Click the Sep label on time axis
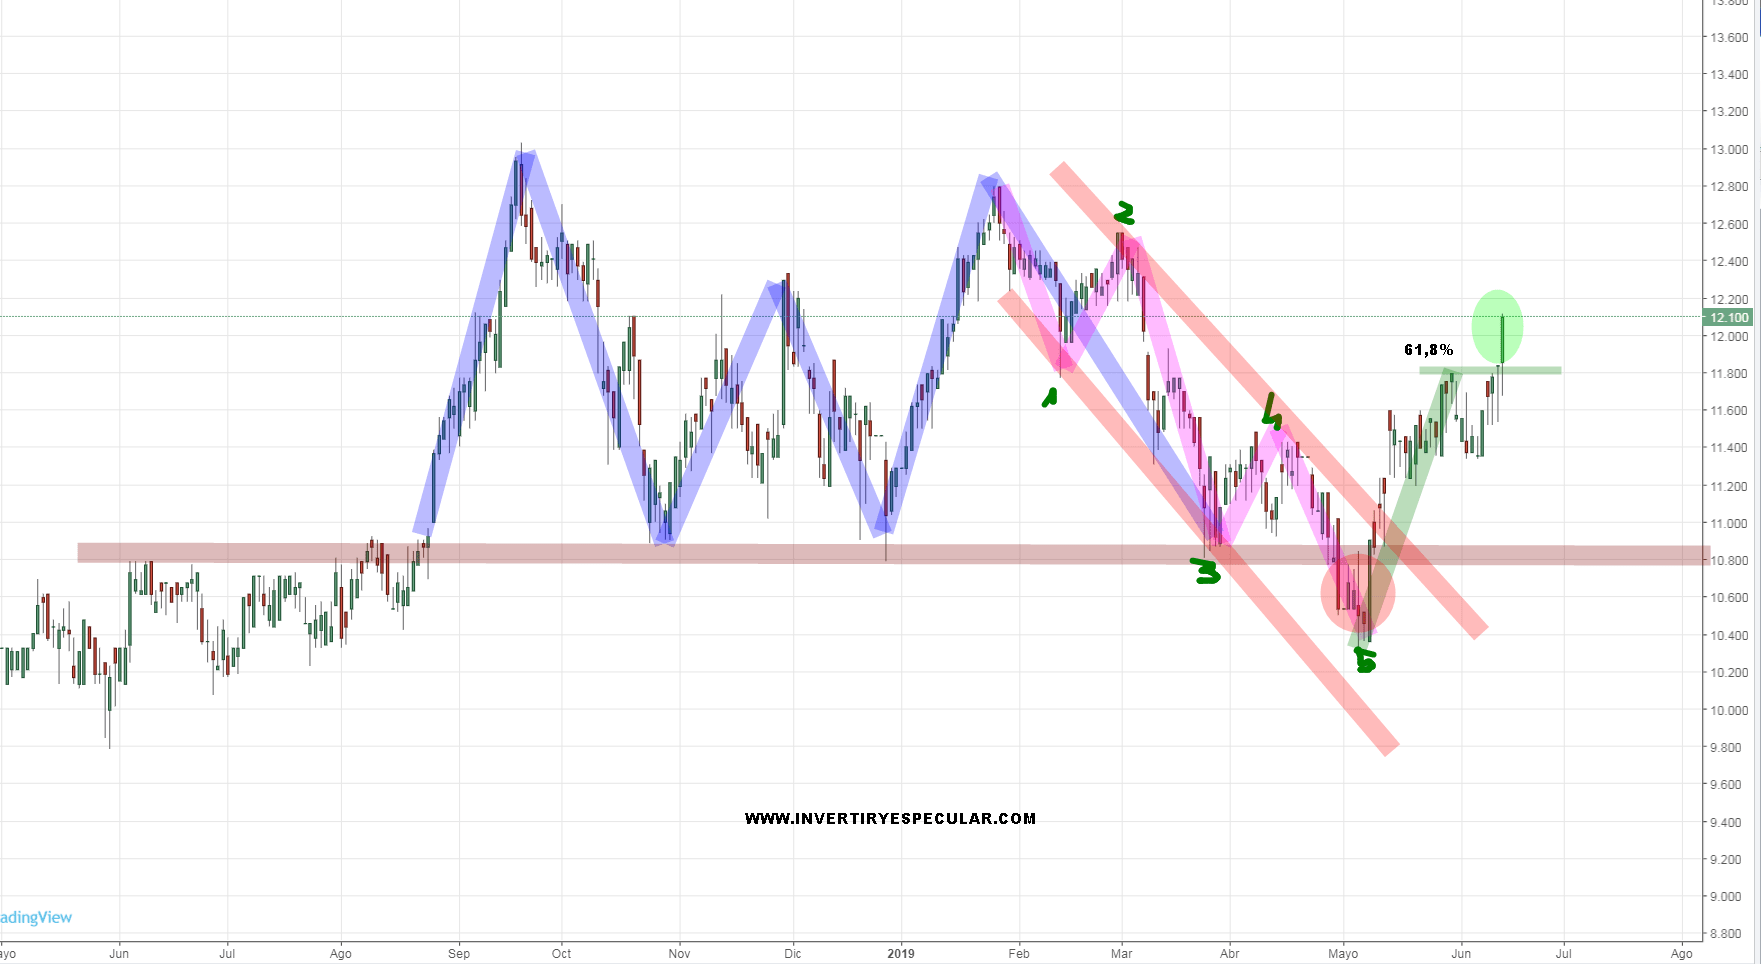Screen dimensions: 1761x964 pos(459,953)
